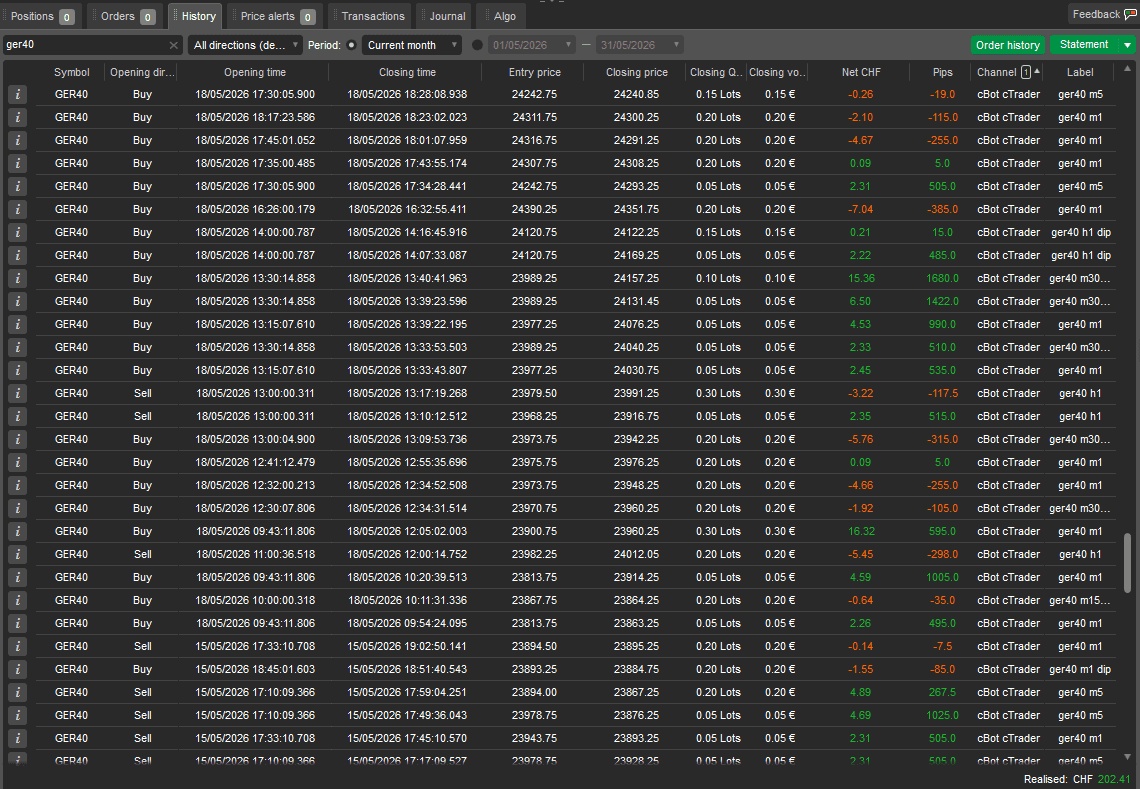Image resolution: width=1140 pixels, height=789 pixels.
Task: Click the scrollbar down arrow
Action: (x=1128, y=757)
